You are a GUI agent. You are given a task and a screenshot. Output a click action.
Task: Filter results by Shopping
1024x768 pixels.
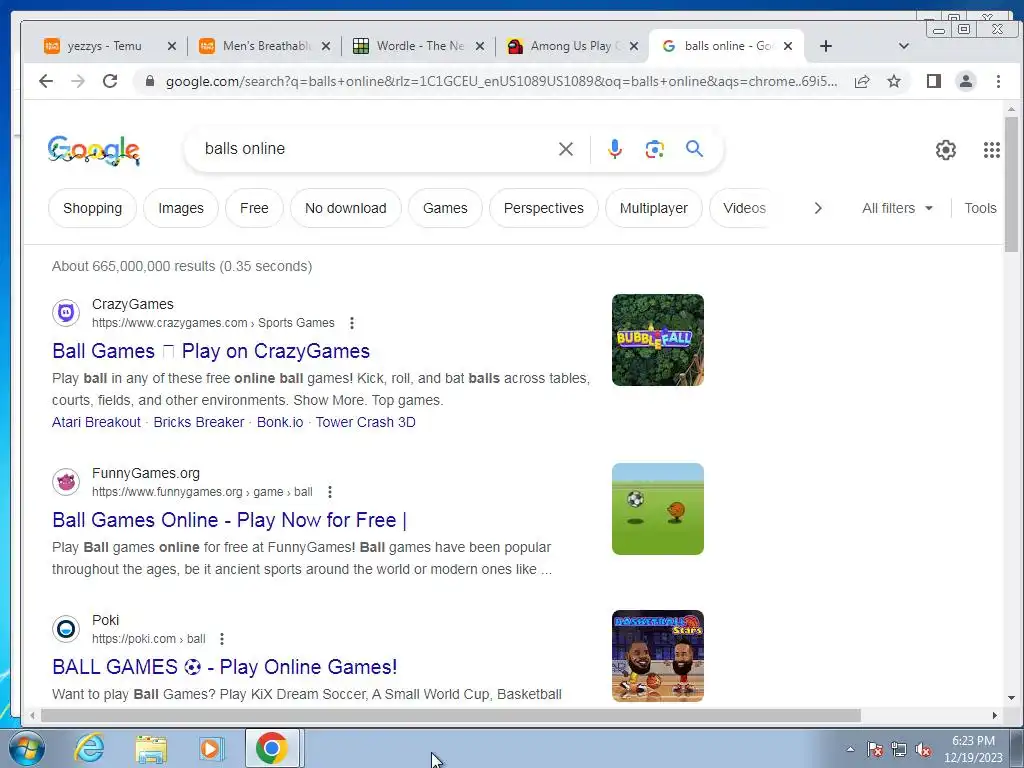[x=93, y=208]
